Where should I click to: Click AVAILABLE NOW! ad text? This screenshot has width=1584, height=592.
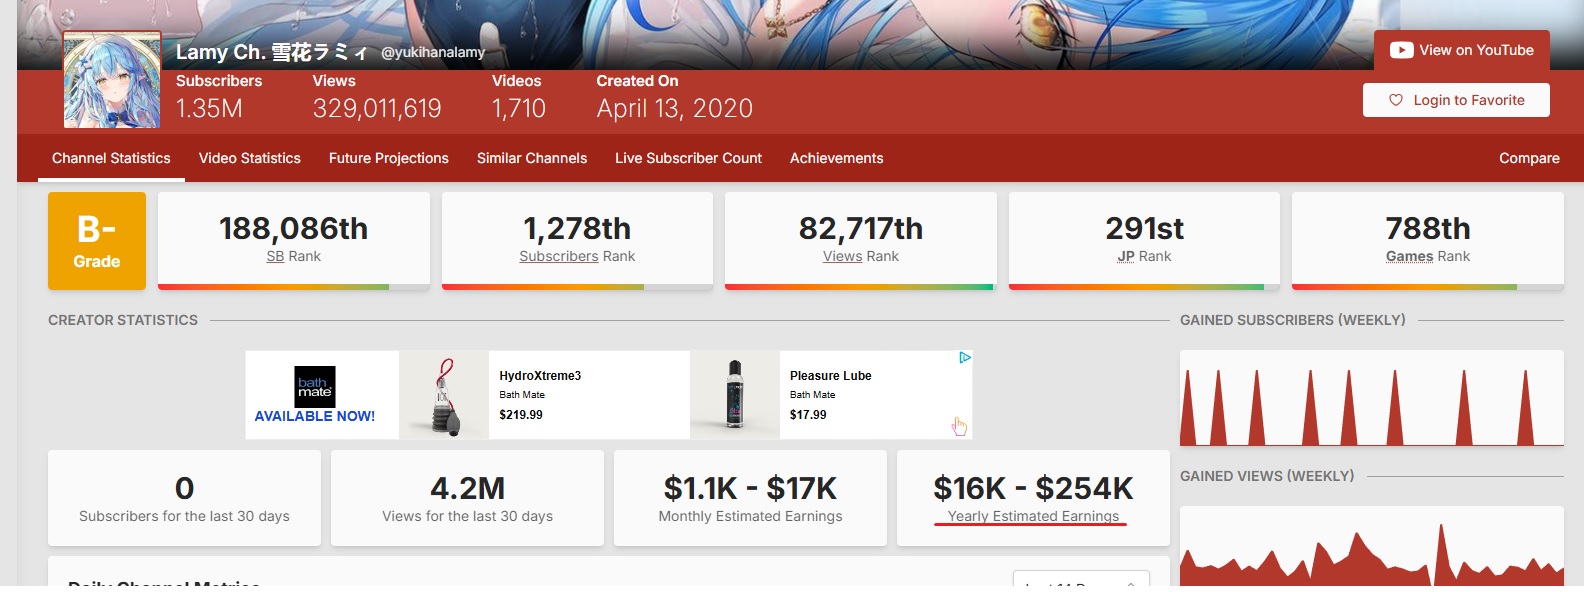click(x=315, y=416)
